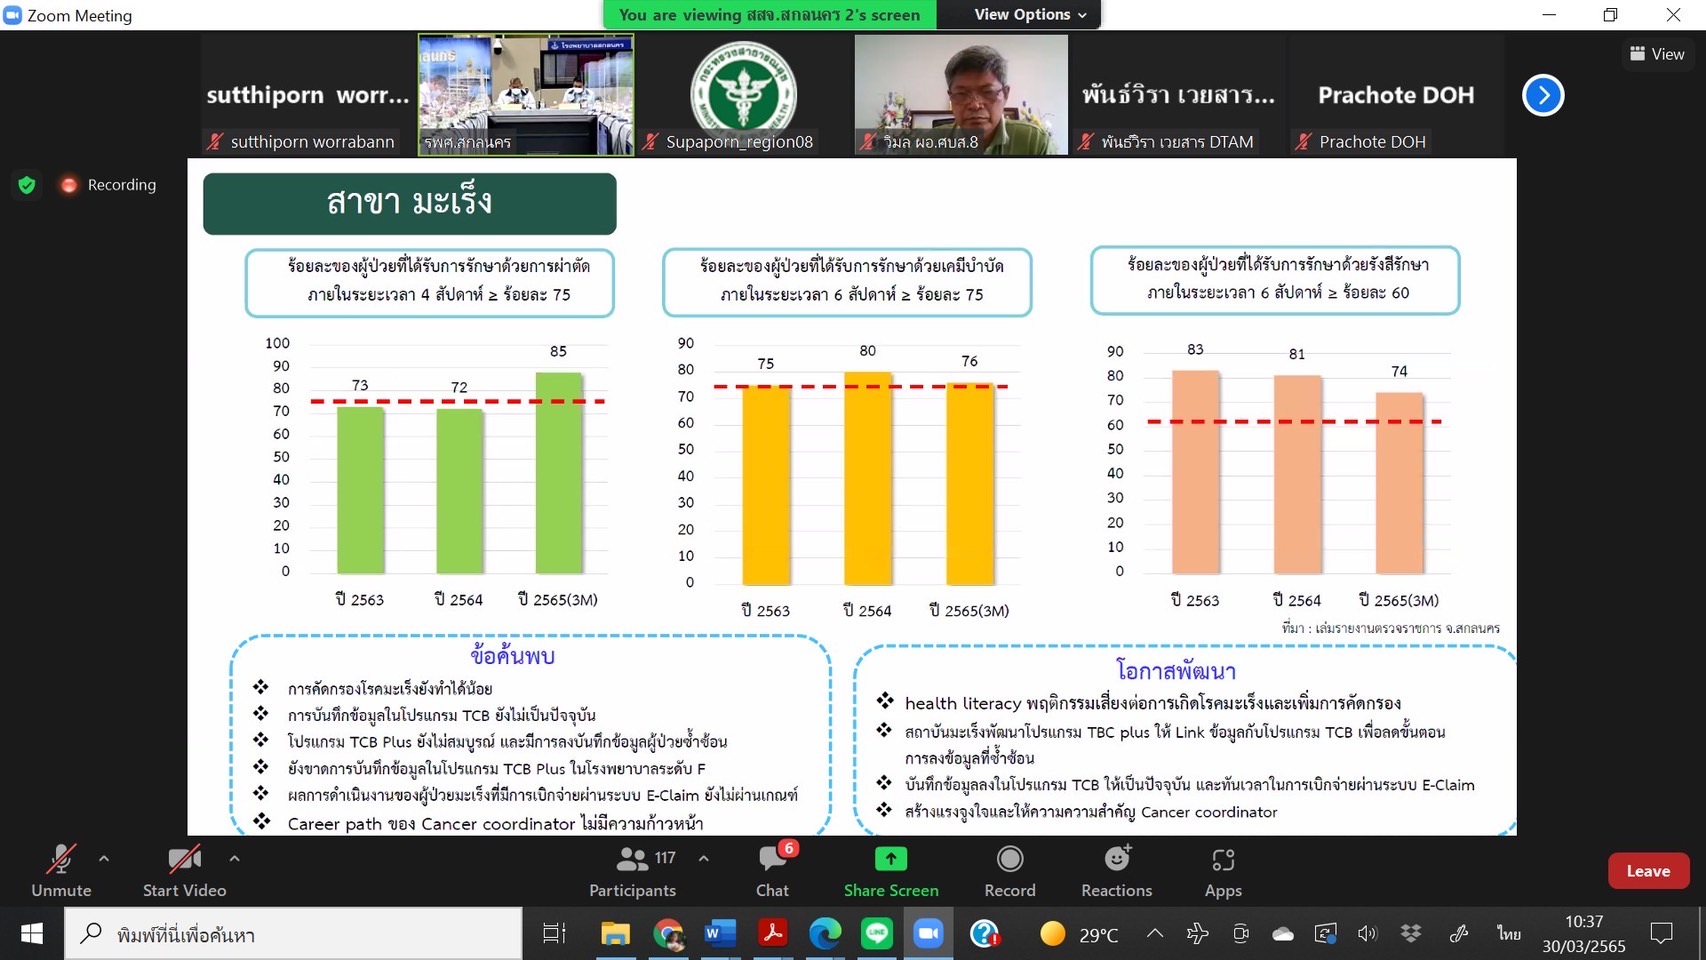Expand the arrow next to Participants
1706x960 pixels.
704,858
